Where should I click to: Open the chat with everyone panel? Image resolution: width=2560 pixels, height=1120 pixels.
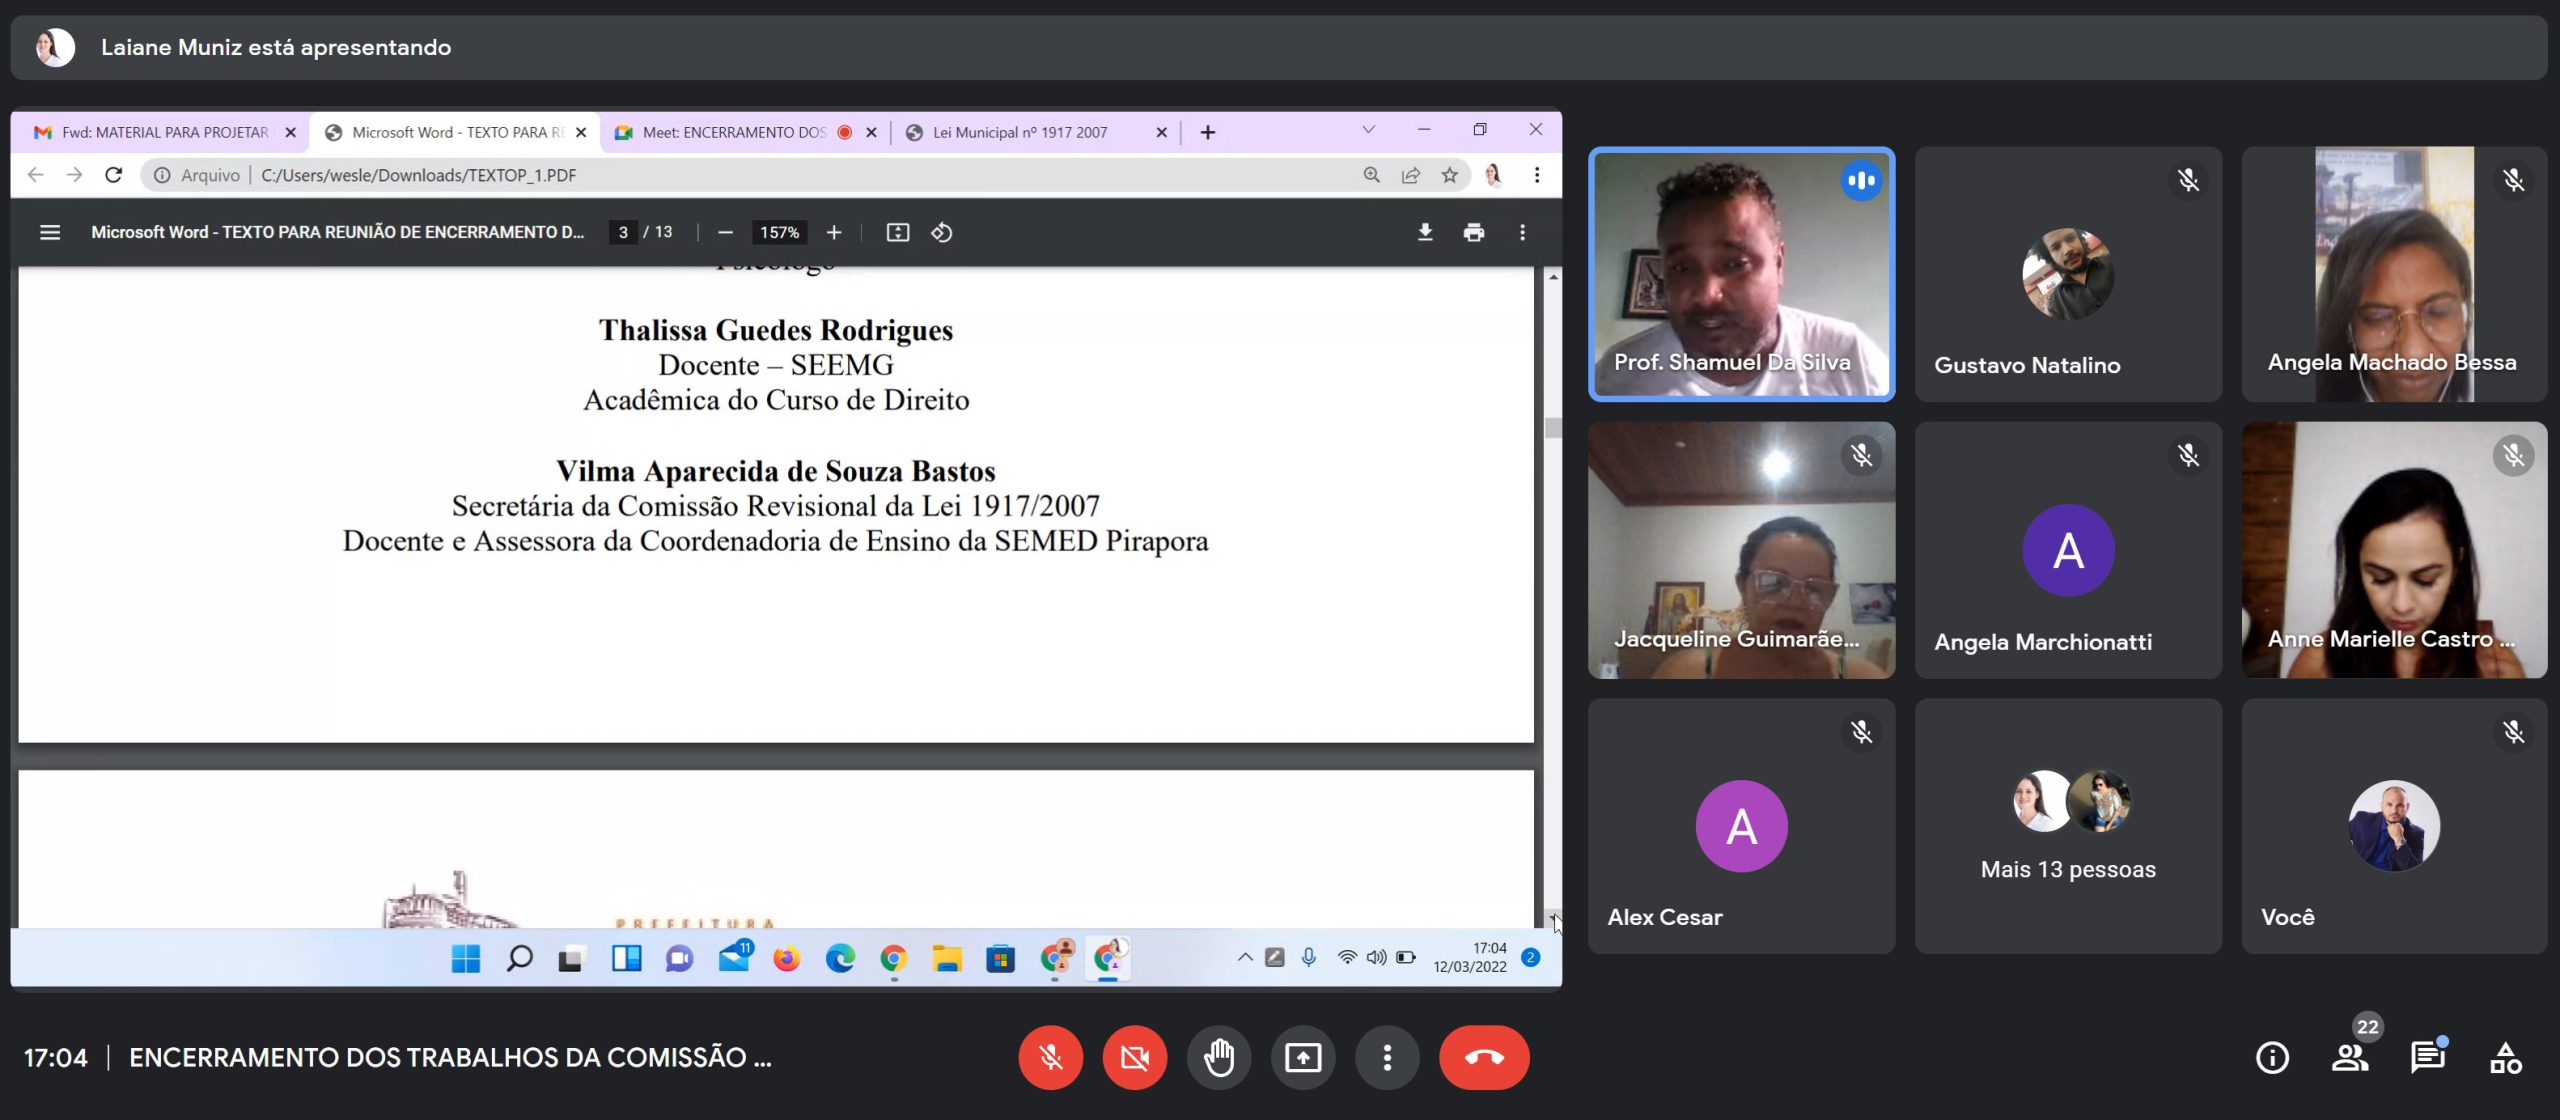click(x=2427, y=1057)
